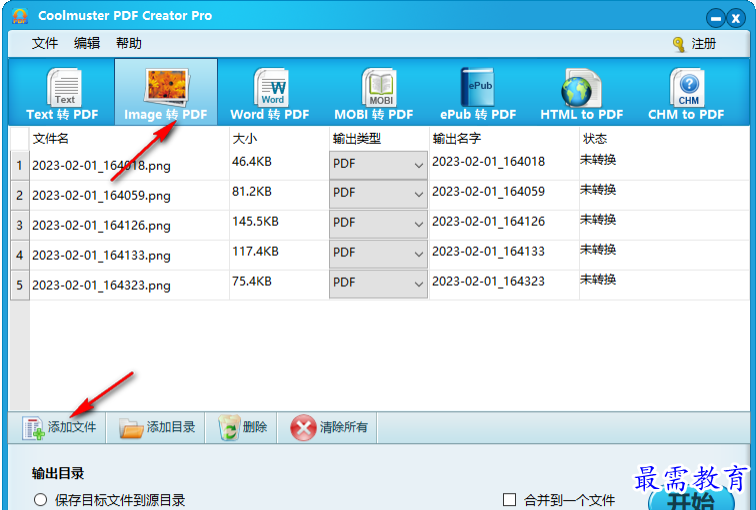Click 未转换 status in the 164018 row

[x=598, y=160]
